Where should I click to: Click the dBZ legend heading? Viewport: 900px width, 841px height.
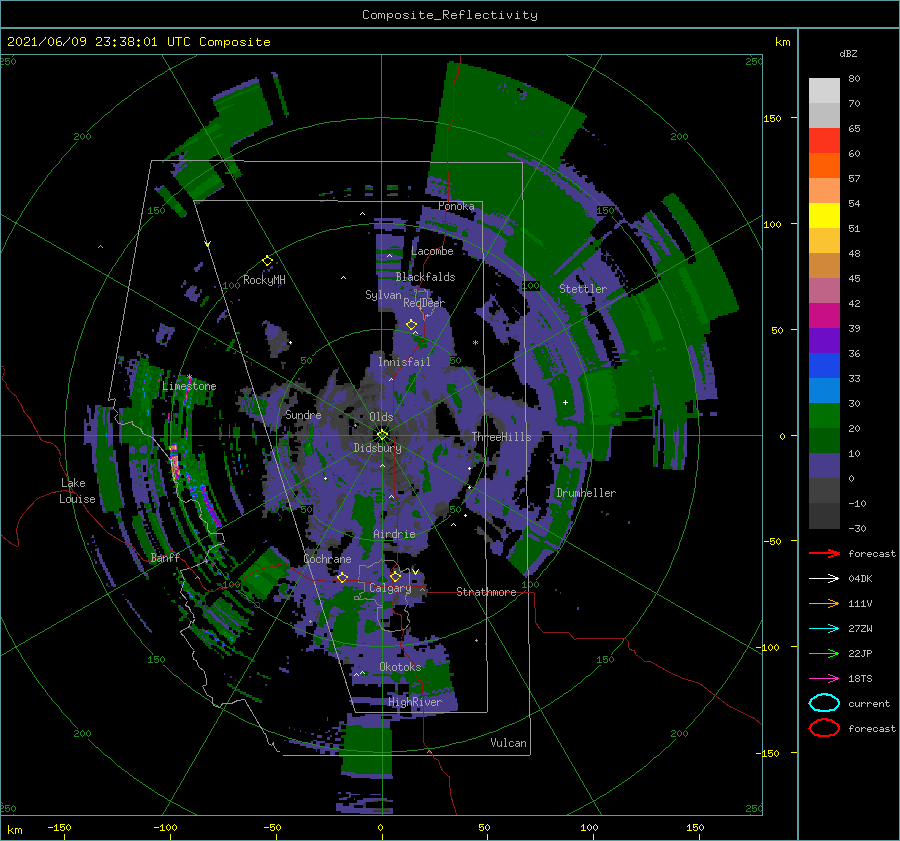tap(848, 53)
